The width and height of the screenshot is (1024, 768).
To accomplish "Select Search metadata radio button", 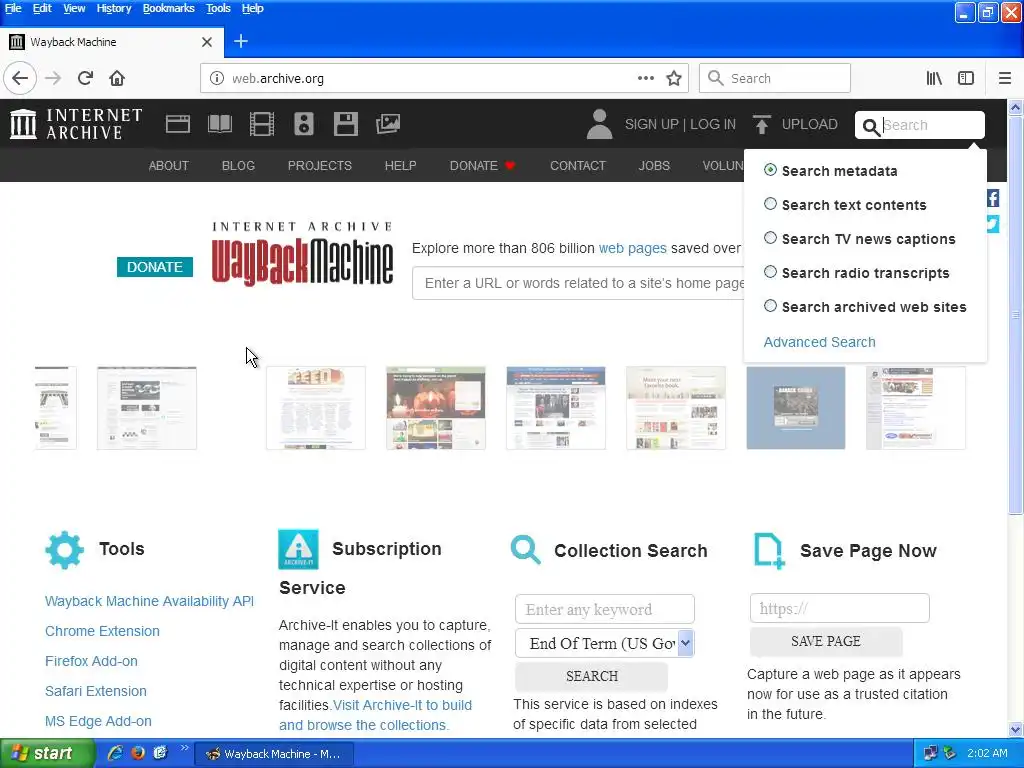I will pos(771,170).
